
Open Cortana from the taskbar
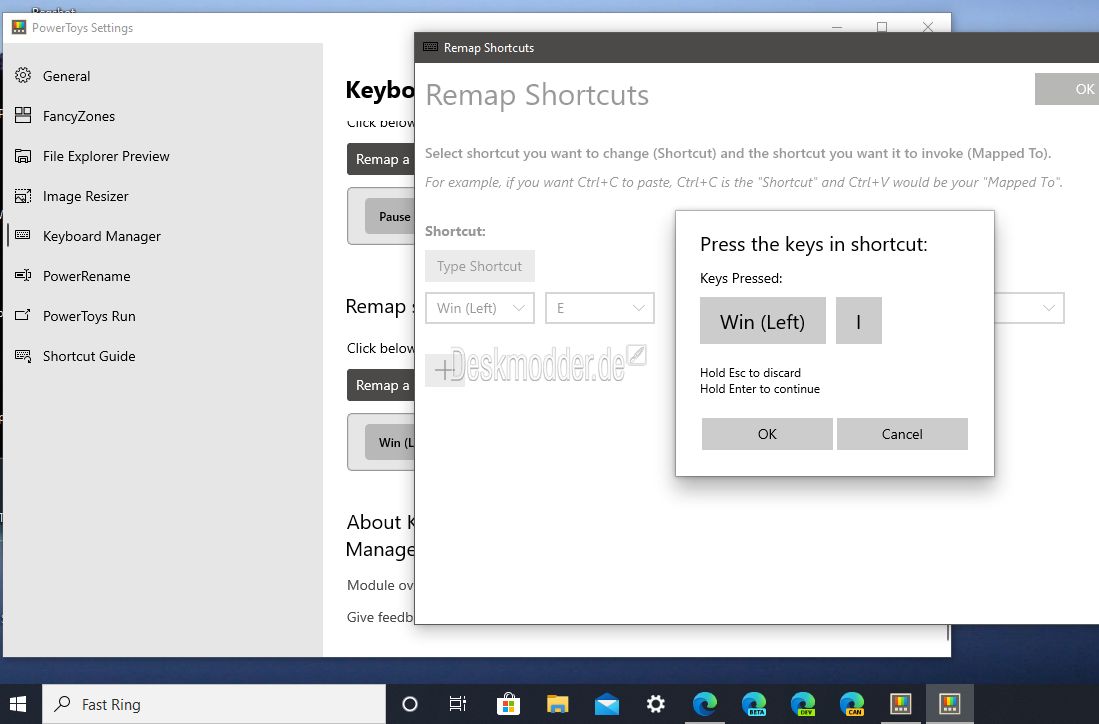coord(410,704)
